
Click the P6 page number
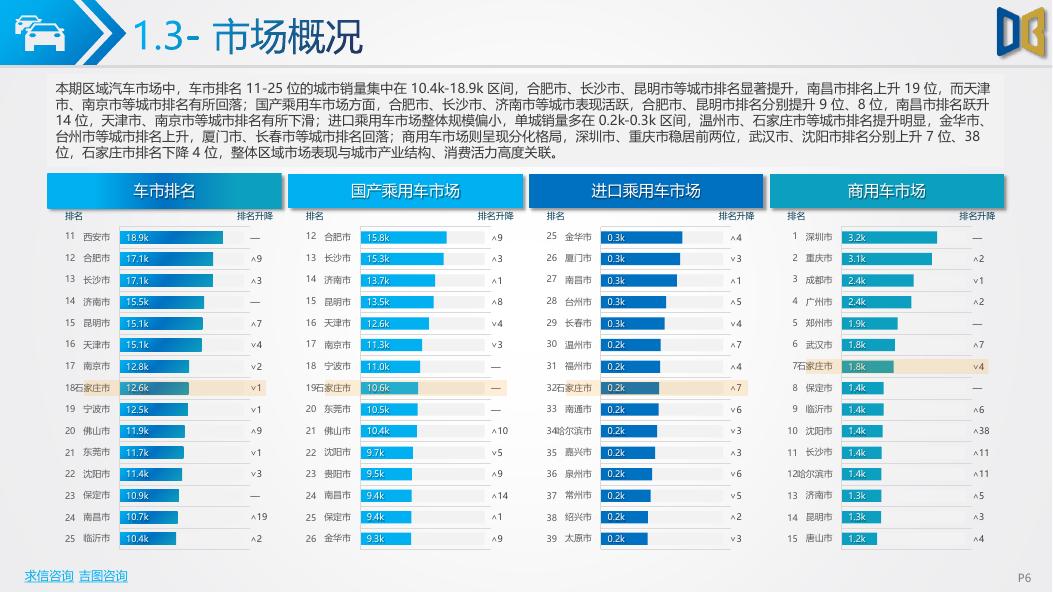pyautogui.click(x=1023, y=575)
